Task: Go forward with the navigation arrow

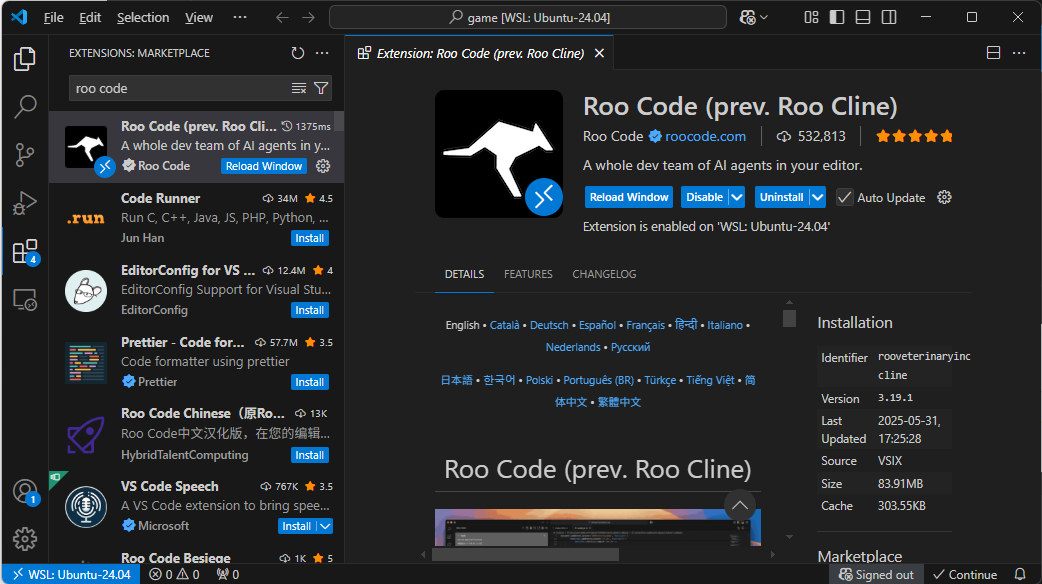Action: pyautogui.click(x=308, y=17)
